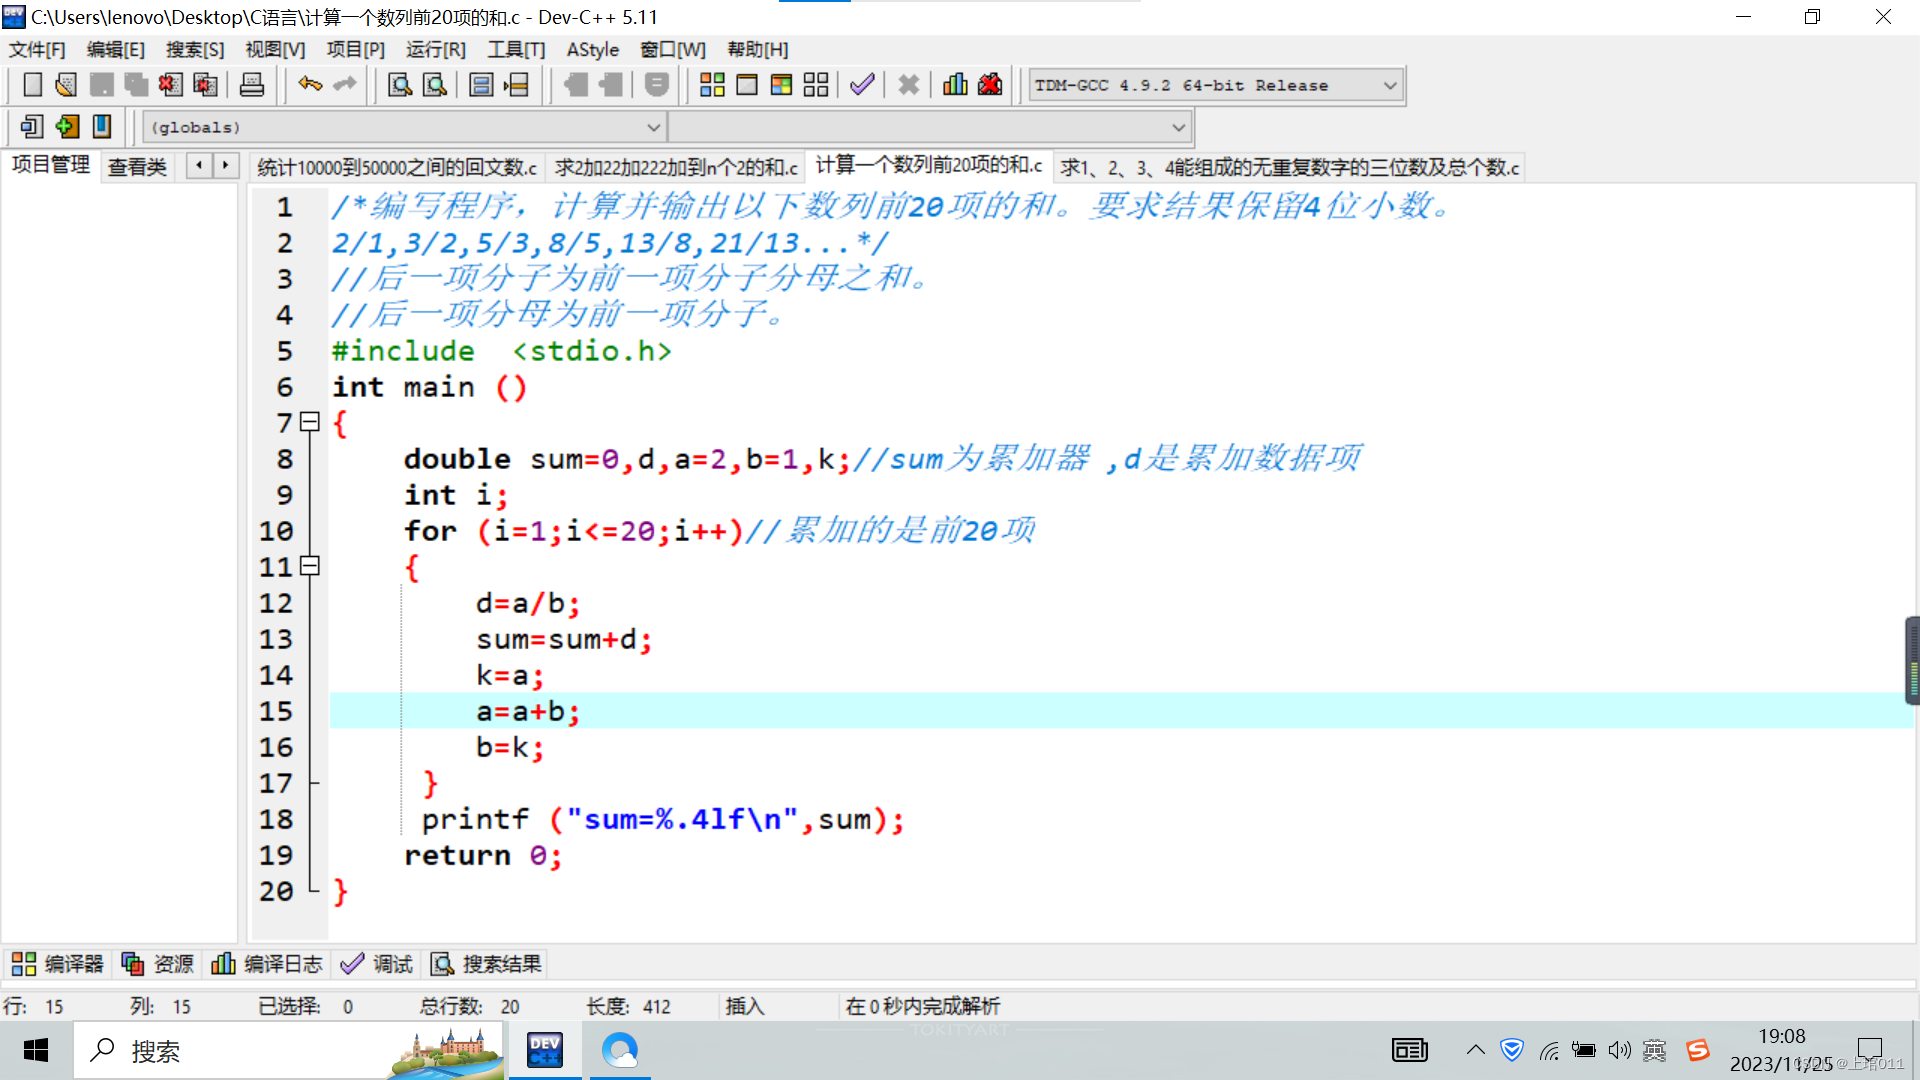This screenshot has width=1920, height=1080.
Task: Click the Print toolbar icon
Action: 252,85
